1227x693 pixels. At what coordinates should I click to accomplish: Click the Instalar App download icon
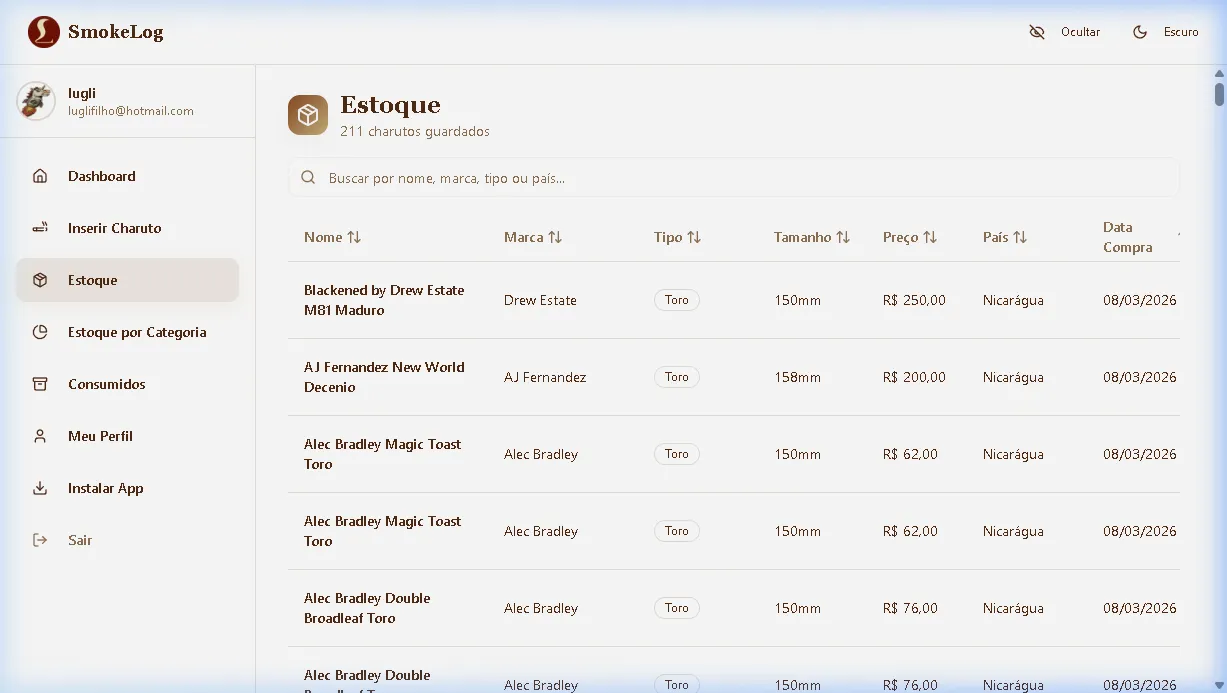(40, 488)
